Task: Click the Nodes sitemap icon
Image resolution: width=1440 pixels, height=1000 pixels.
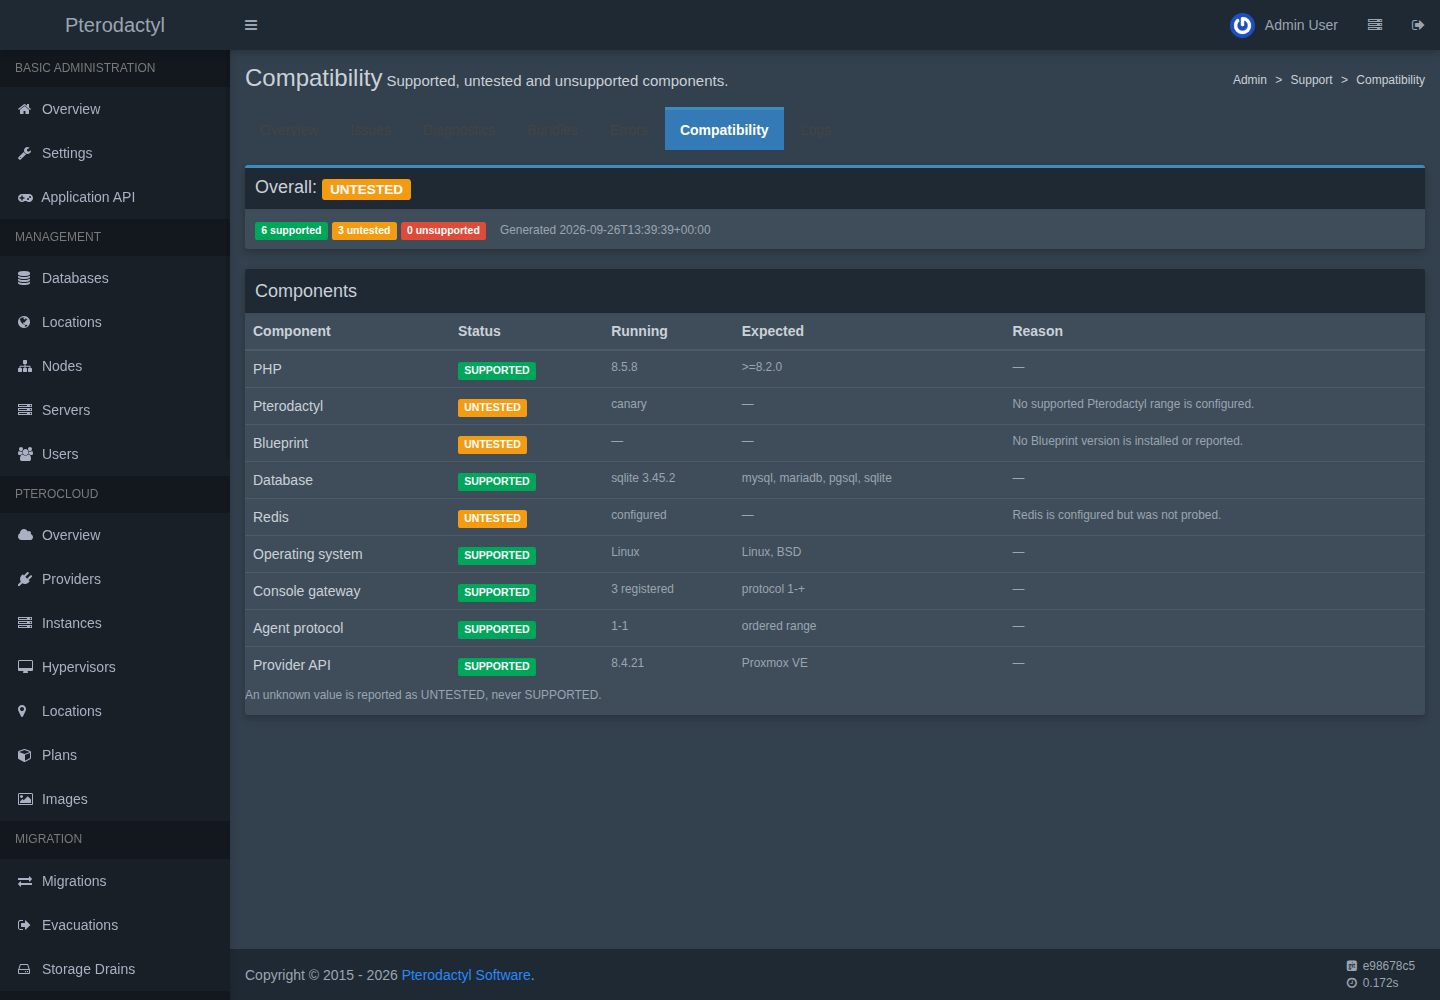Action: pos(25,366)
